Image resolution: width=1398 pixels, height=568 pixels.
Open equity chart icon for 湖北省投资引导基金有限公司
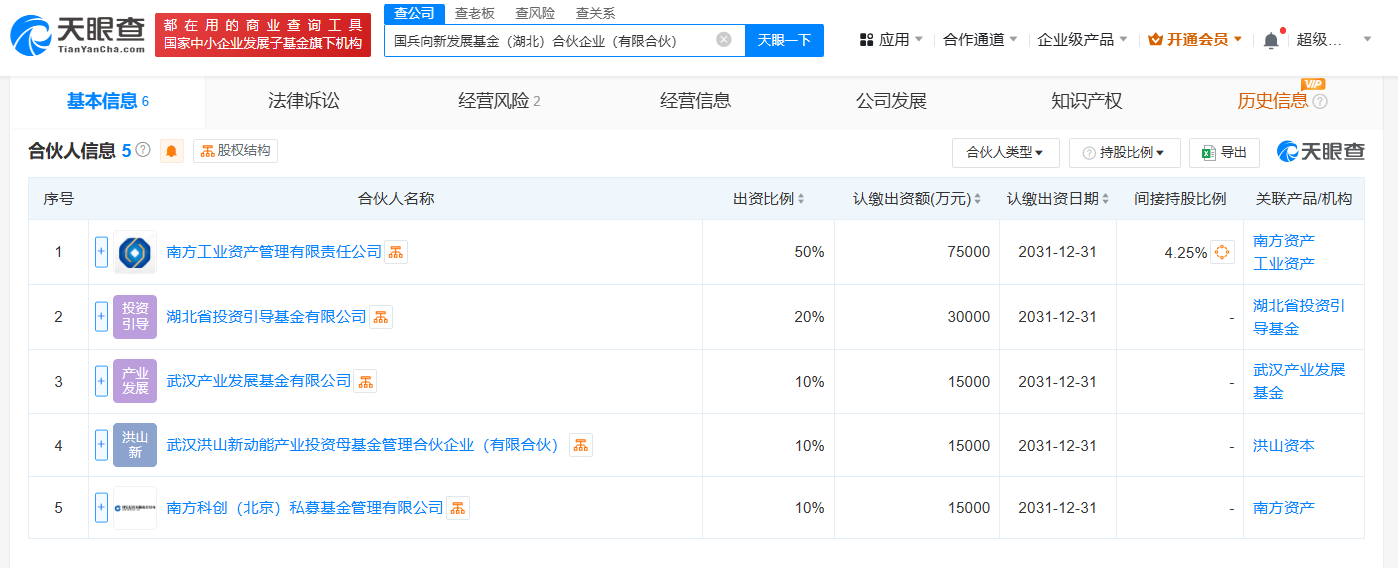coord(381,317)
